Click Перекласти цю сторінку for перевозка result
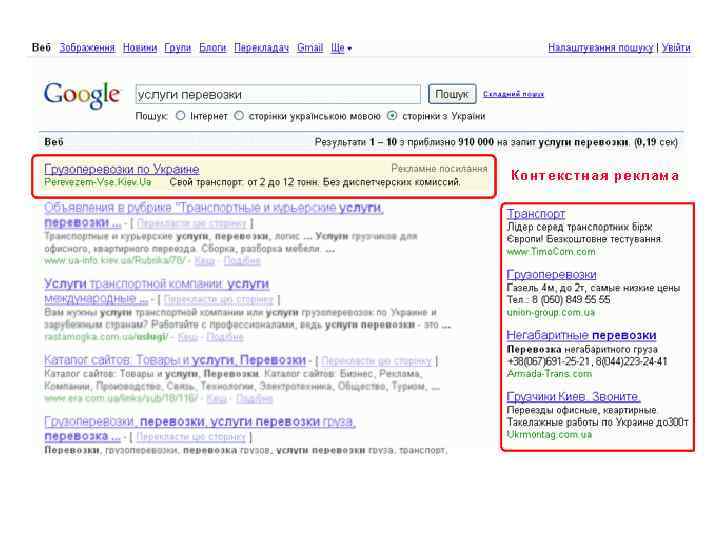The height and width of the screenshot is (540, 720). click(x=191, y=437)
